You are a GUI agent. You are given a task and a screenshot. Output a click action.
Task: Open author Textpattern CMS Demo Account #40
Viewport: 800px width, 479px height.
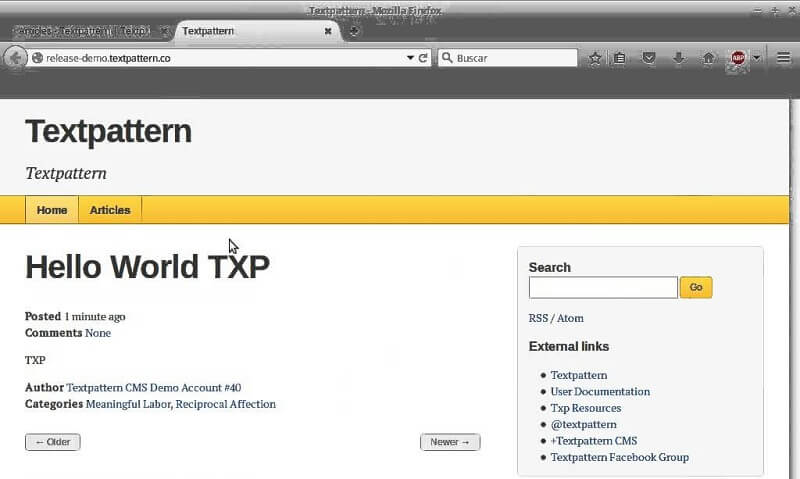pyautogui.click(x=154, y=388)
